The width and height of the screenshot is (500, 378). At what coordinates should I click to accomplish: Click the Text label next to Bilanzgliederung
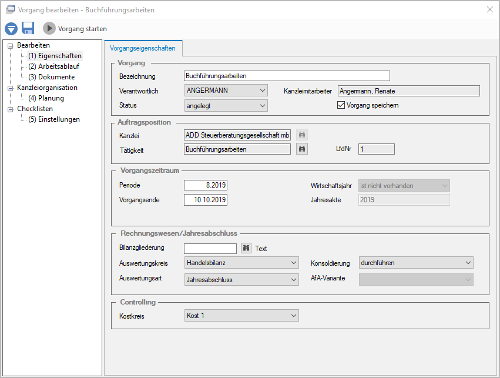click(x=261, y=248)
